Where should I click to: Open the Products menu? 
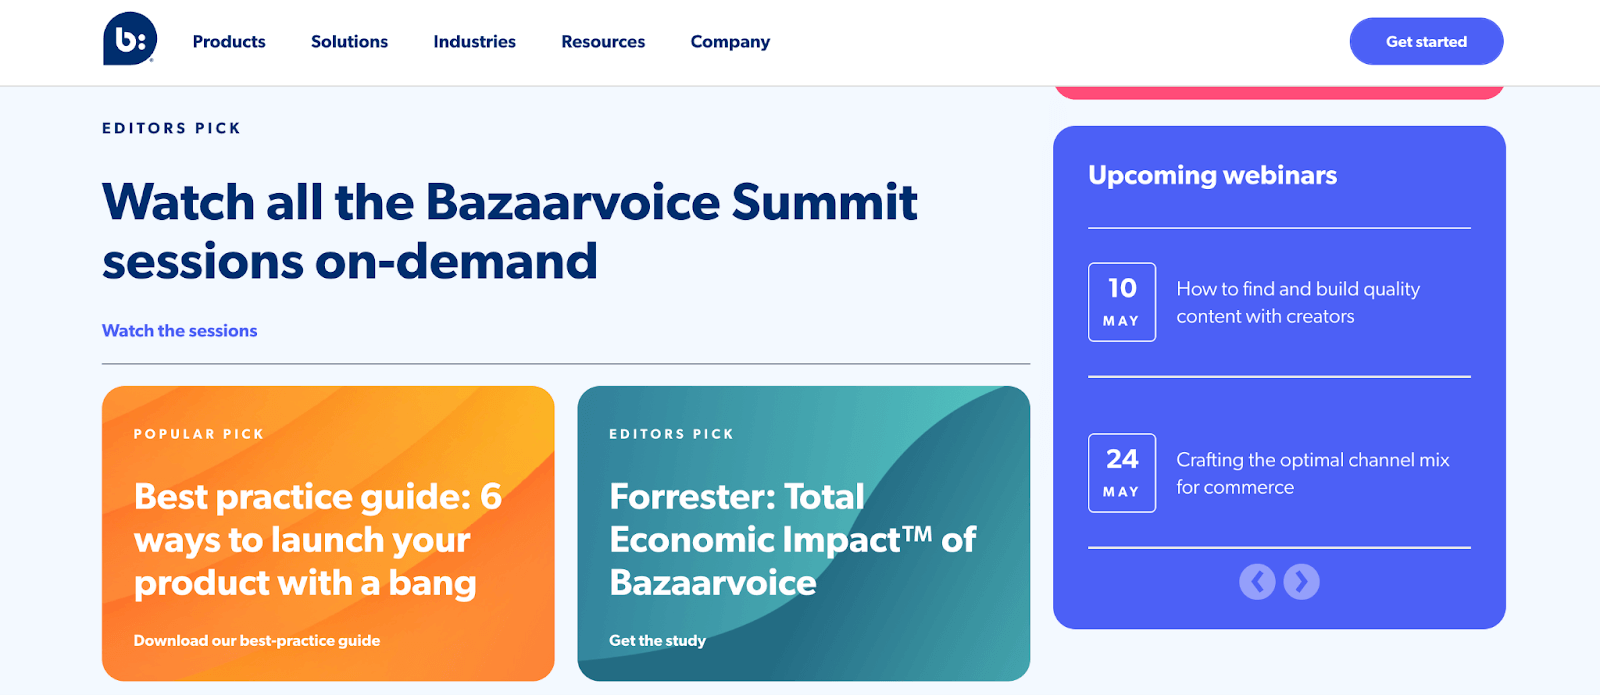[229, 42]
